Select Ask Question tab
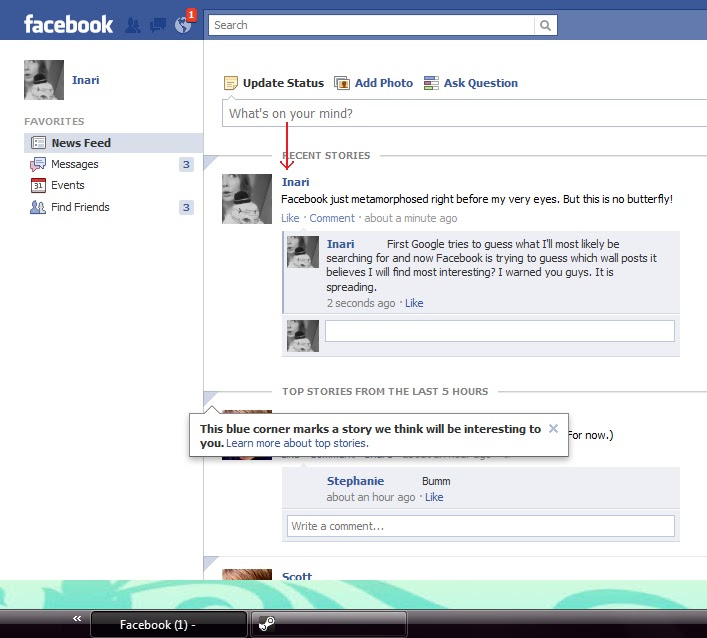 [x=471, y=83]
